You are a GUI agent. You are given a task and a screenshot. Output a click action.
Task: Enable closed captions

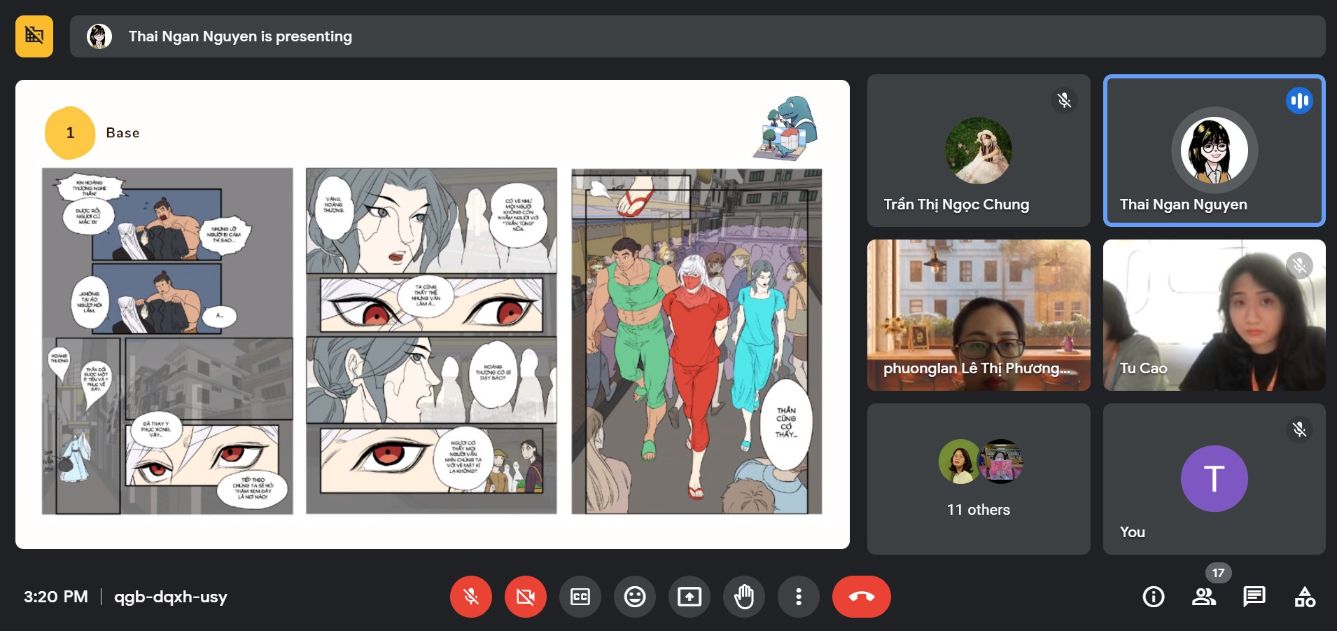point(580,597)
